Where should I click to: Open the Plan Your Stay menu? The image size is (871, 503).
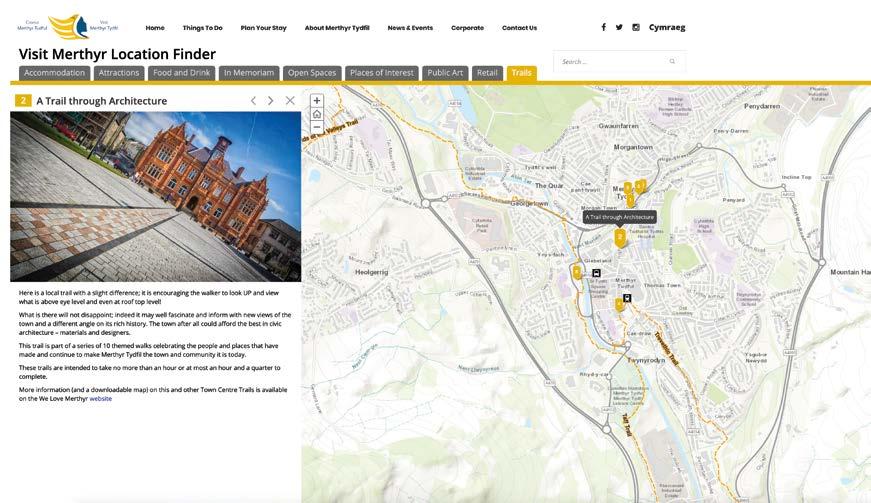point(263,28)
